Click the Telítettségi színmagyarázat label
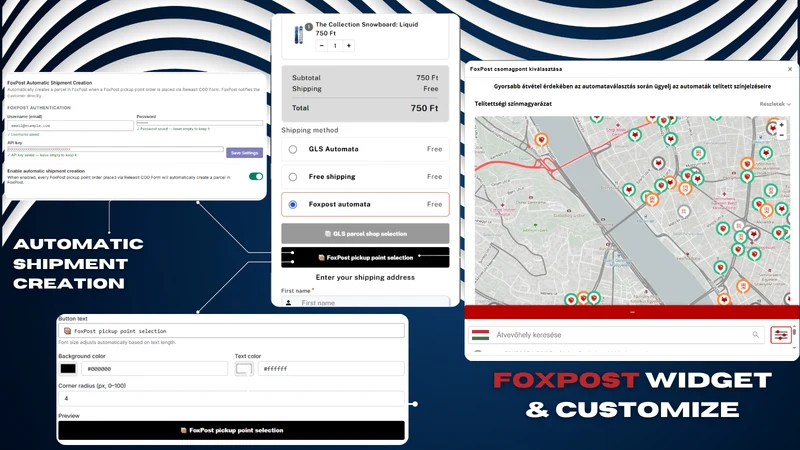 pos(513,104)
